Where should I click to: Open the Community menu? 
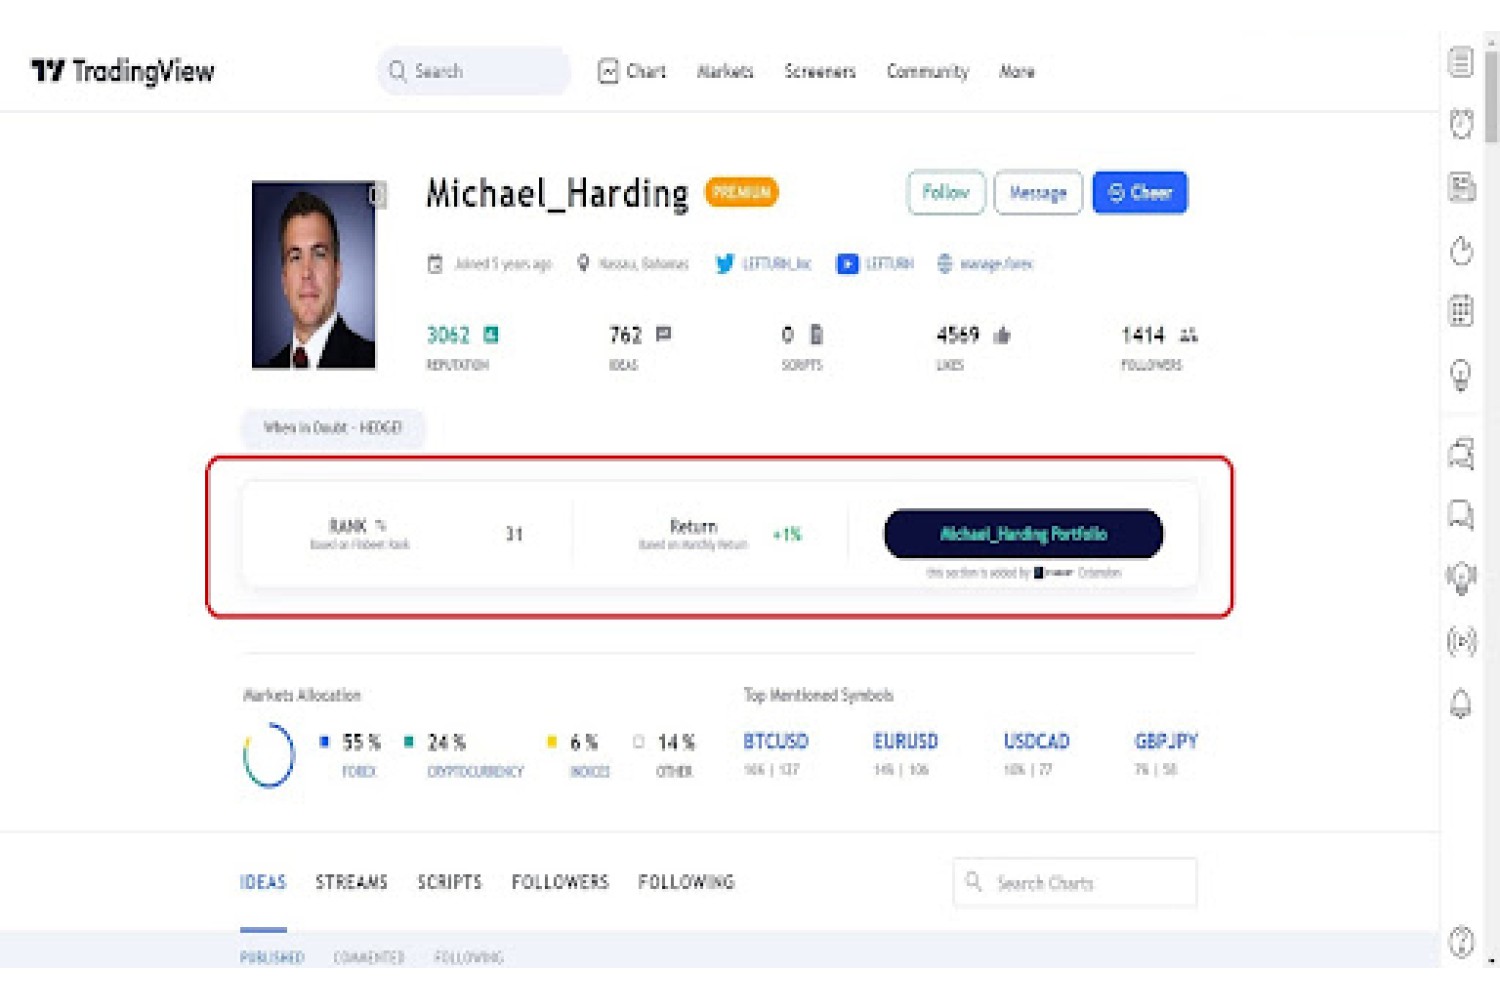click(x=928, y=71)
